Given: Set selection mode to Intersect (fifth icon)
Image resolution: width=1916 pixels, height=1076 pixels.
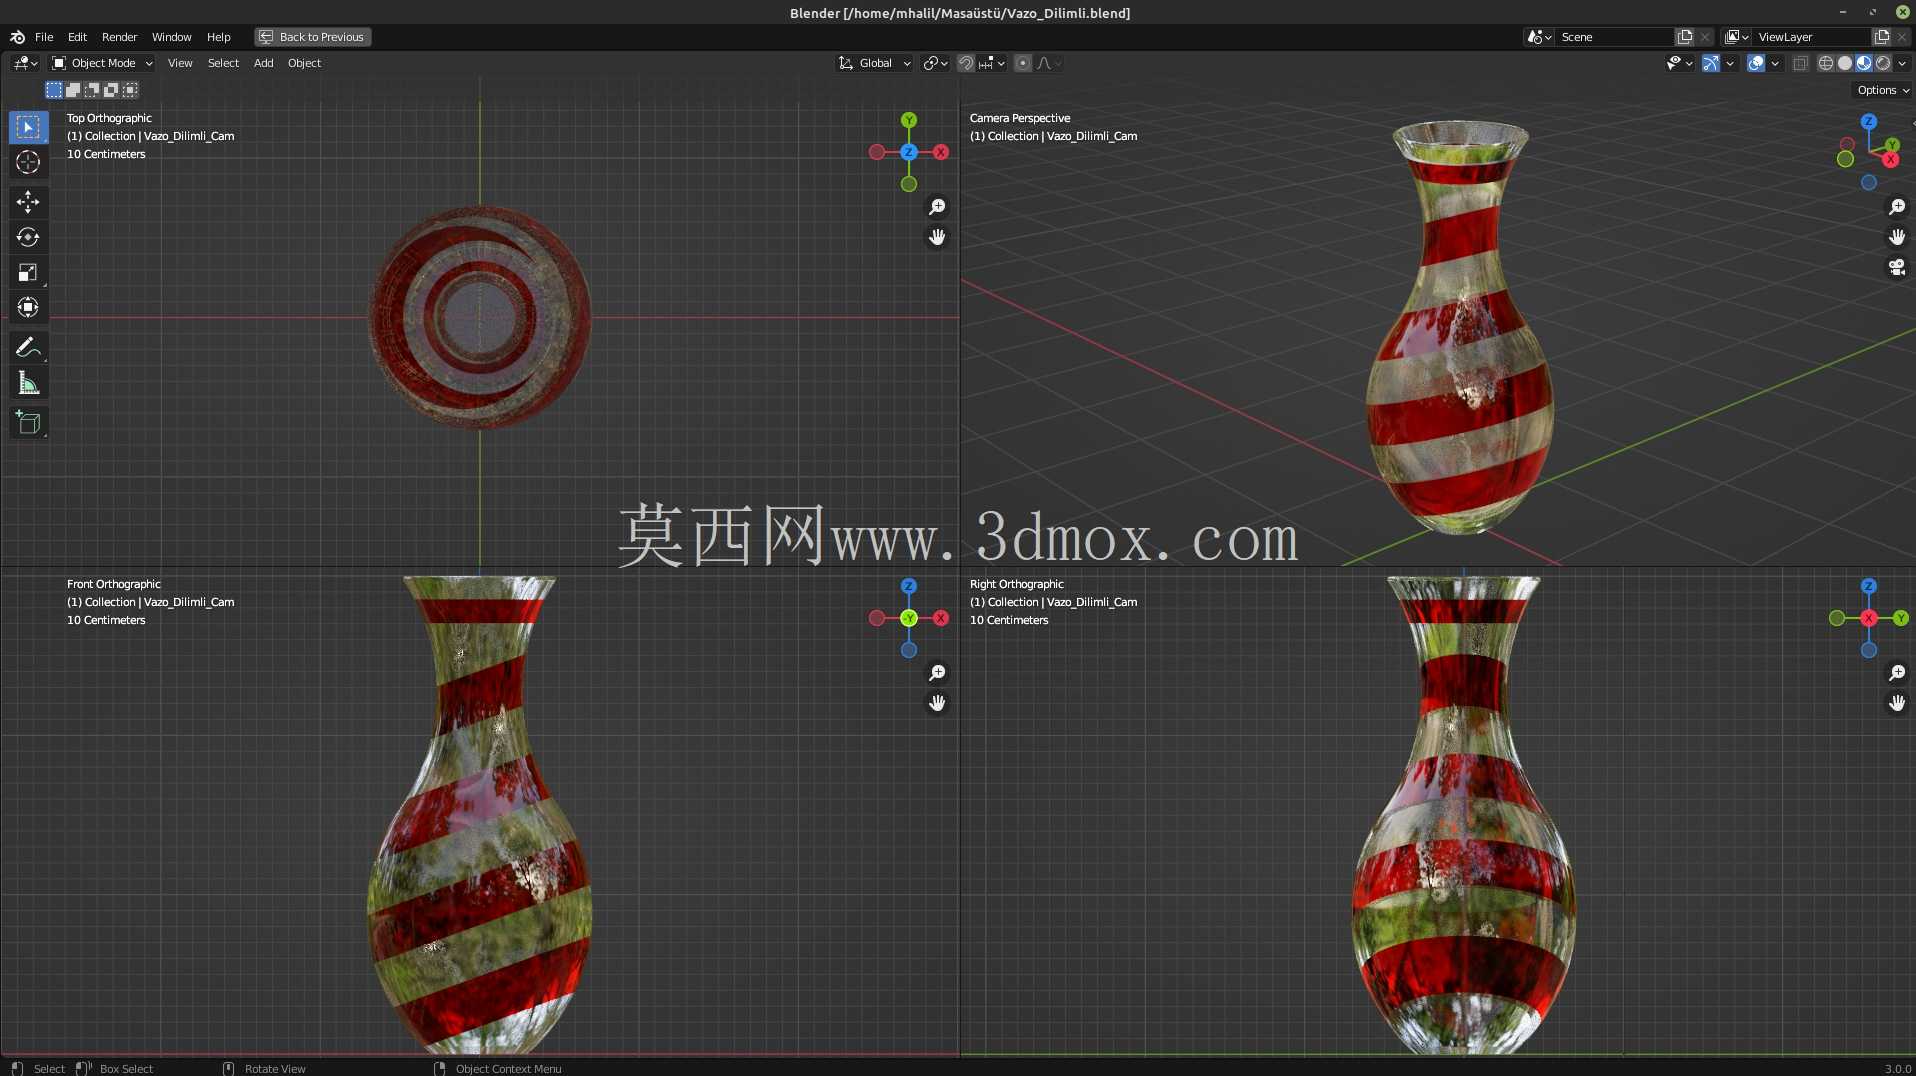Looking at the screenshot, I should pyautogui.click(x=130, y=90).
